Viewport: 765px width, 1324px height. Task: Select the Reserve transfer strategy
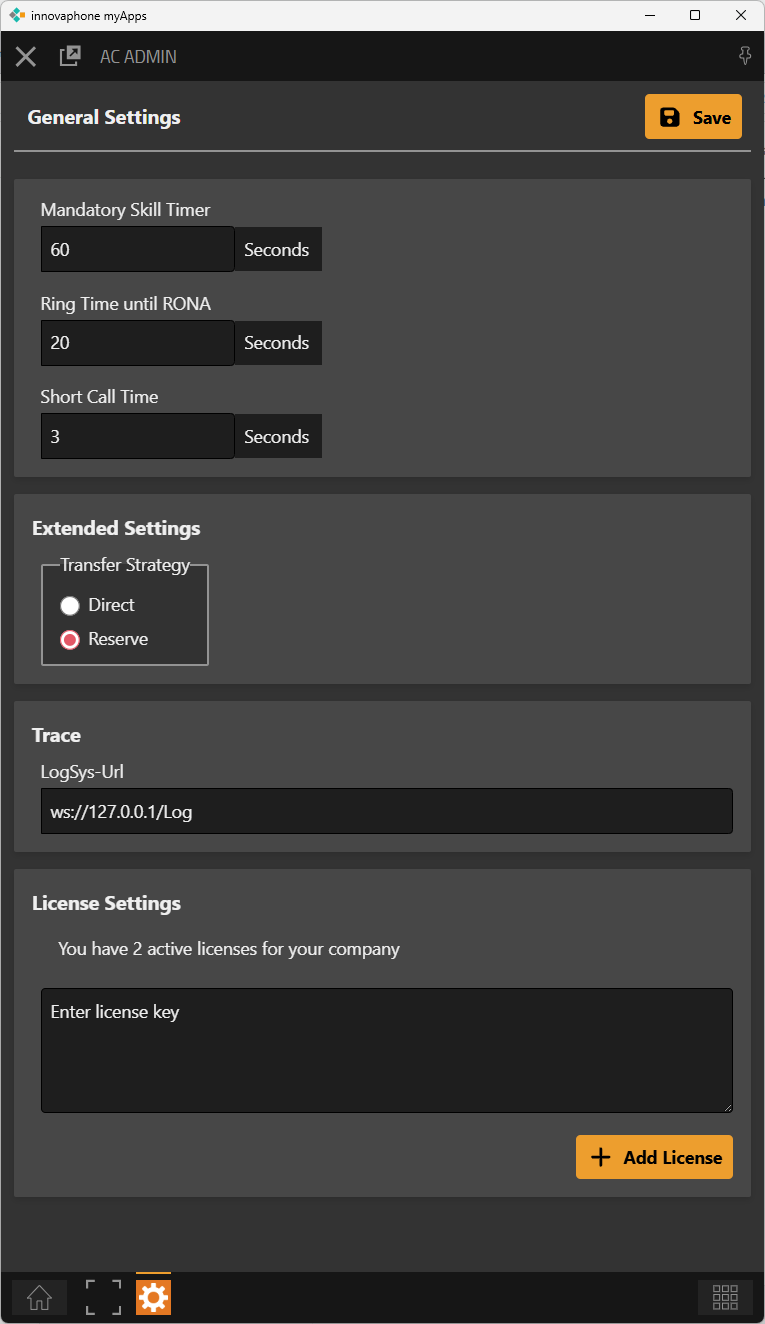70,640
